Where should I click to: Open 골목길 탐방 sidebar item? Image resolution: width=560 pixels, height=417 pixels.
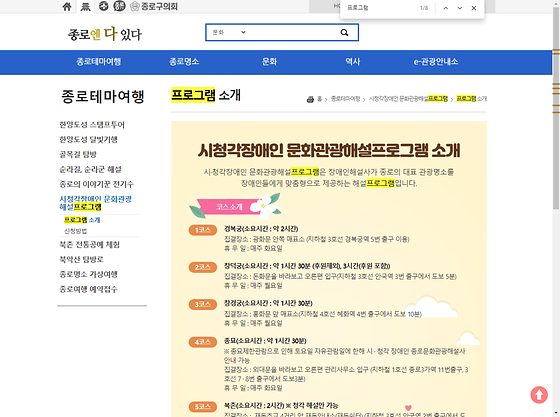click(x=78, y=154)
